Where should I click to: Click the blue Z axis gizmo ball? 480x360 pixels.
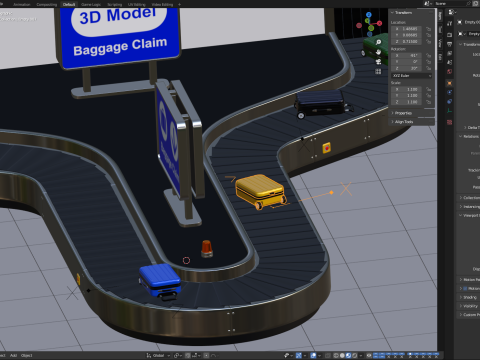[369, 15]
